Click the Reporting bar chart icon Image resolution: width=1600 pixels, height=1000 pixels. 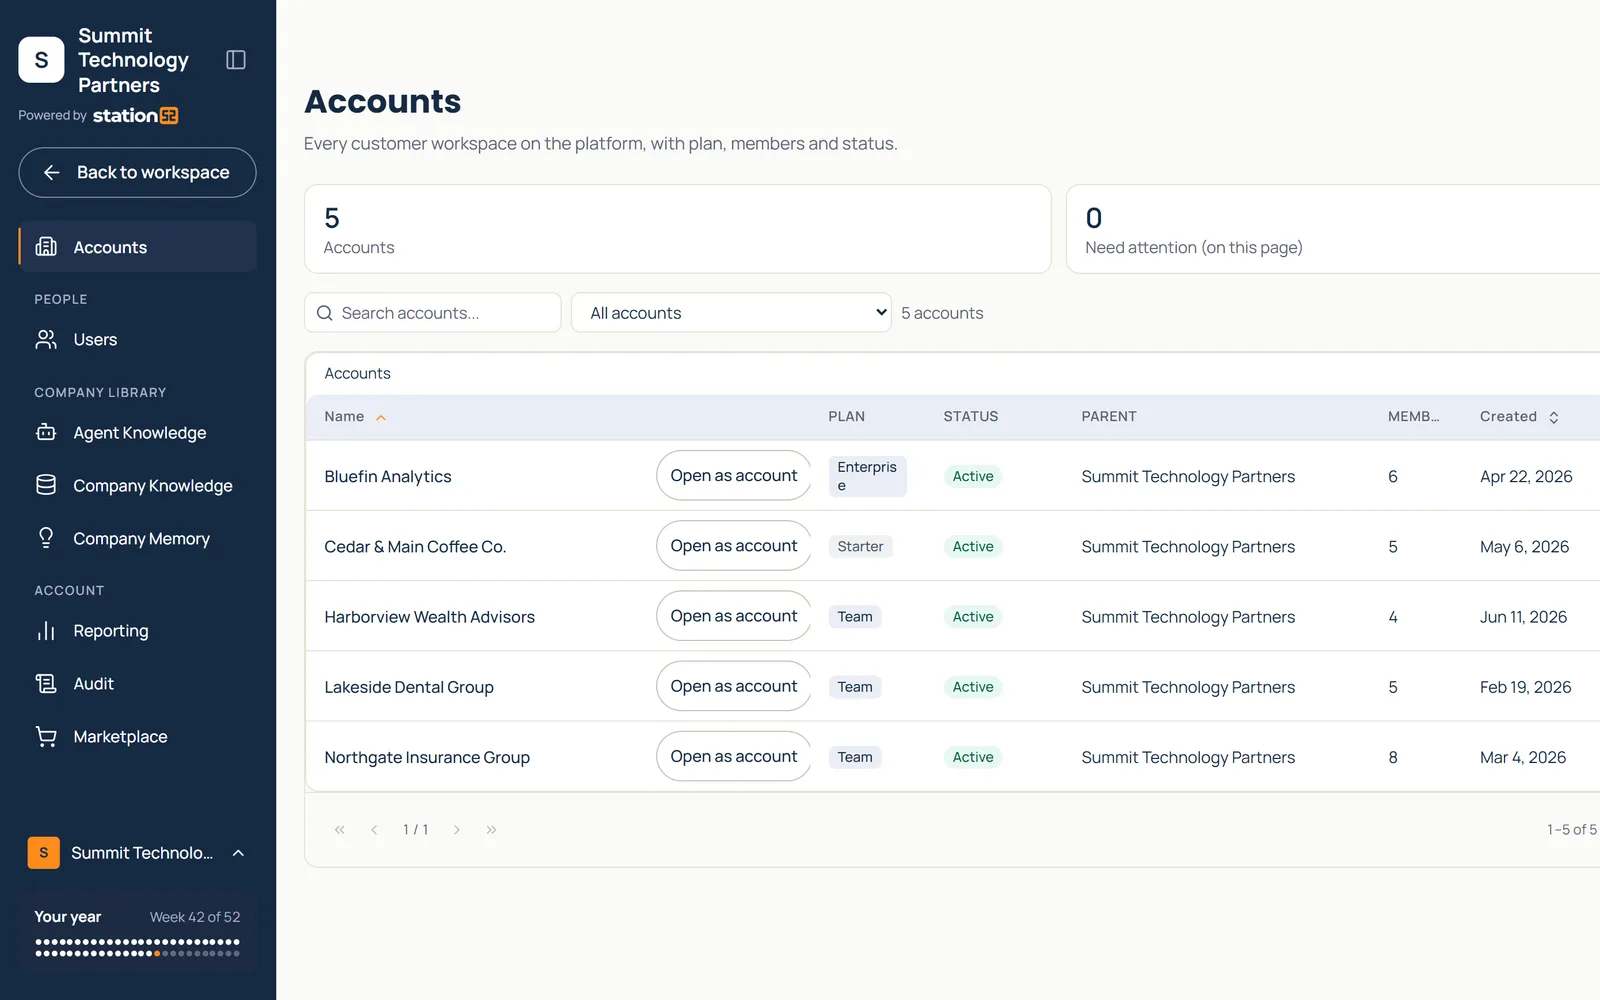point(46,631)
